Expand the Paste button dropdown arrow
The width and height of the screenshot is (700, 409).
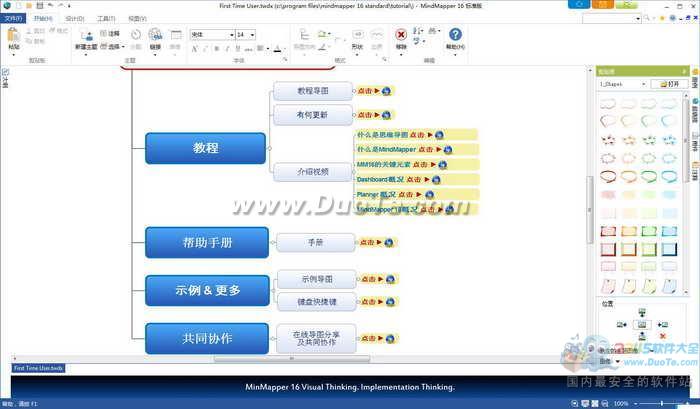pyautogui.click(x=13, y=54)
